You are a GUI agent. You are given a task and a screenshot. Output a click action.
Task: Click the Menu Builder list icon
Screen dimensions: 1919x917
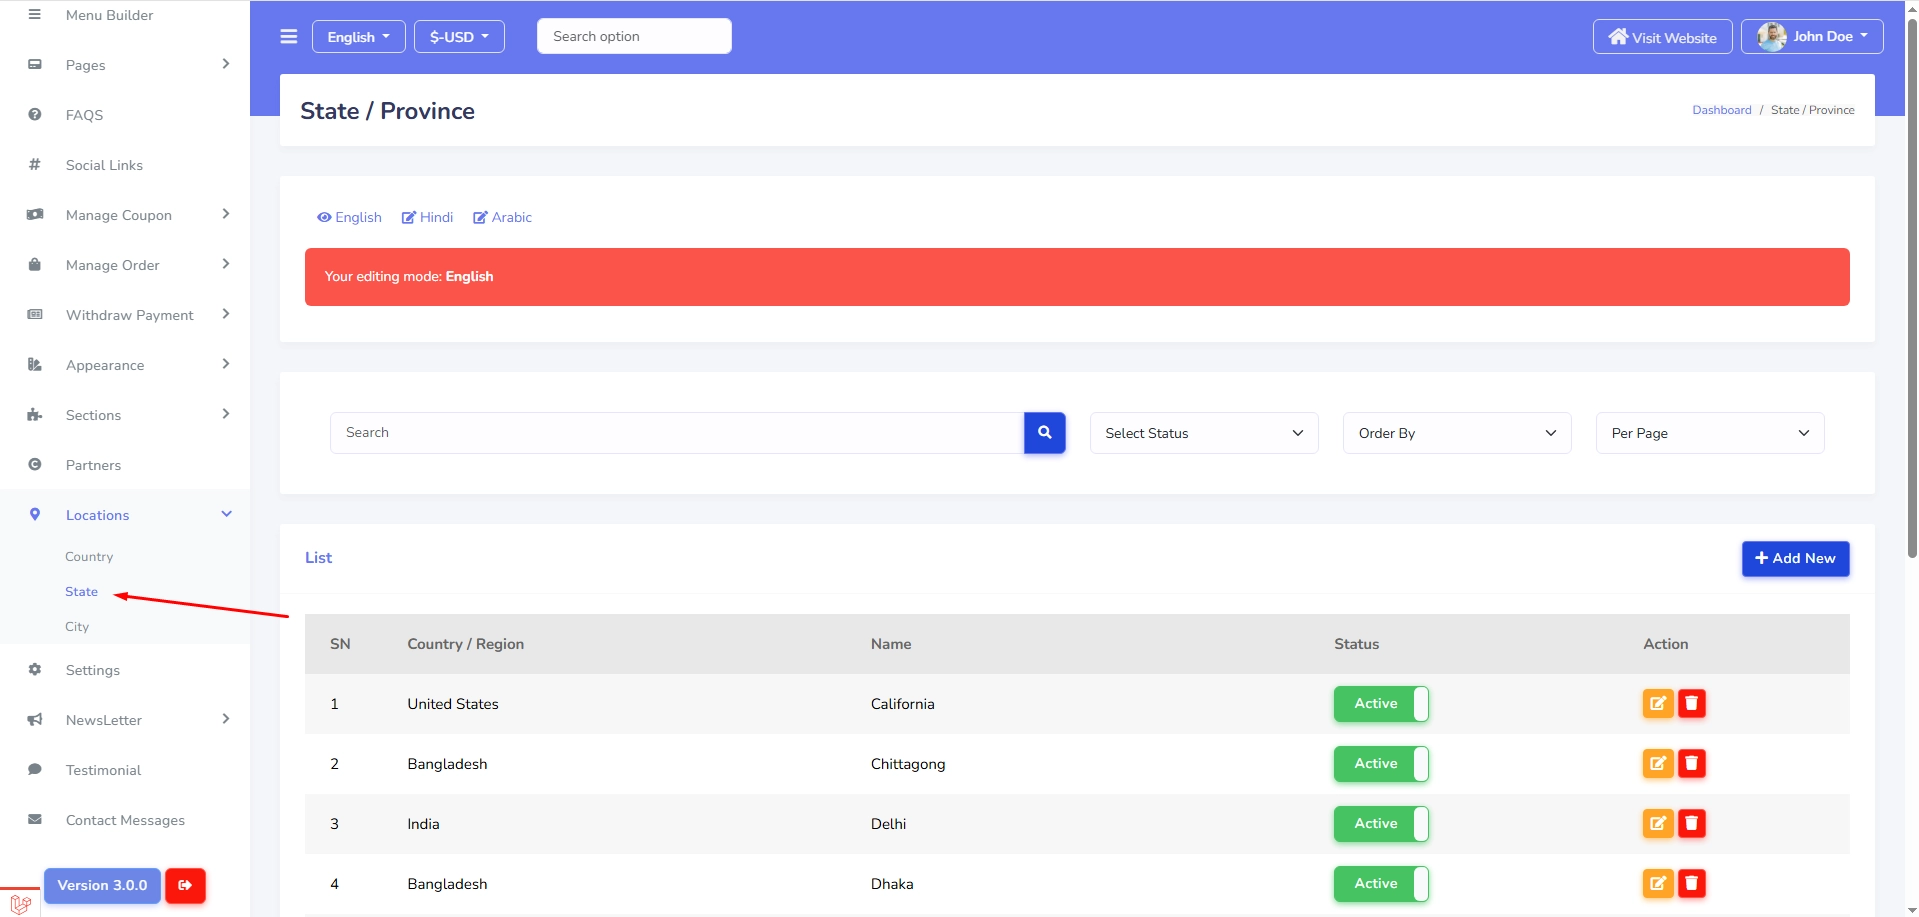click(x=35, y=14)
